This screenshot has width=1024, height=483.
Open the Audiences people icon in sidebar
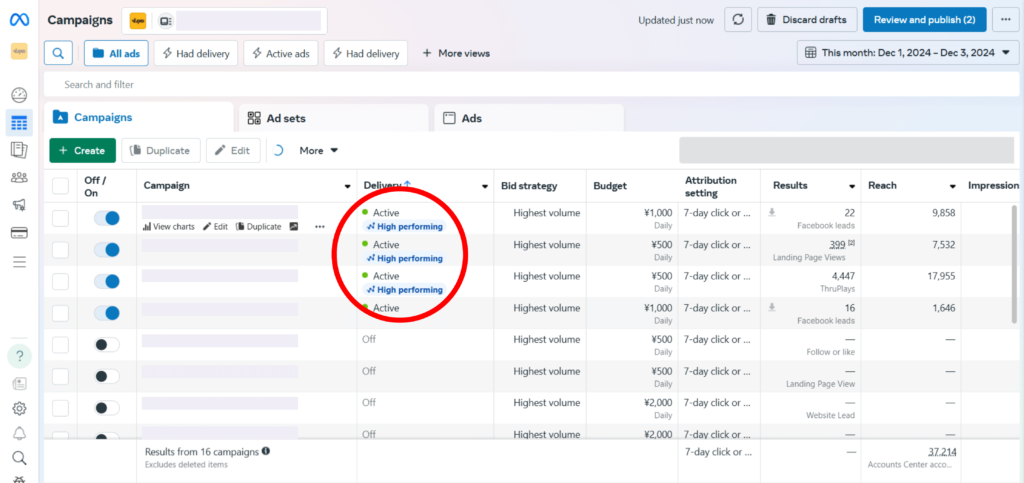(18, 178)
